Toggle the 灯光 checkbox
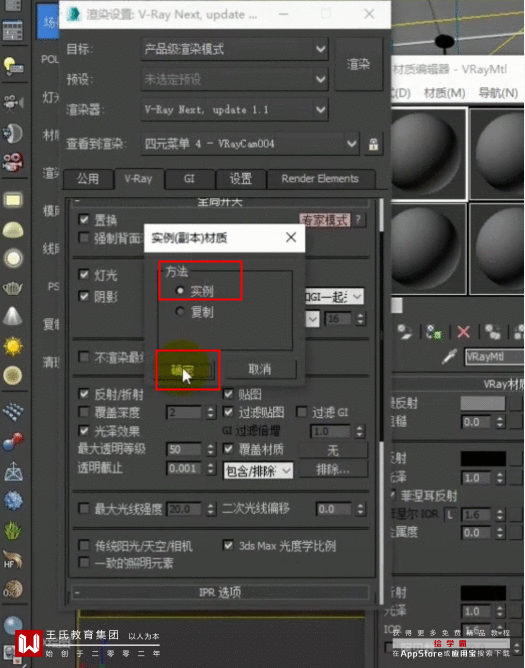 coord(84,274)
